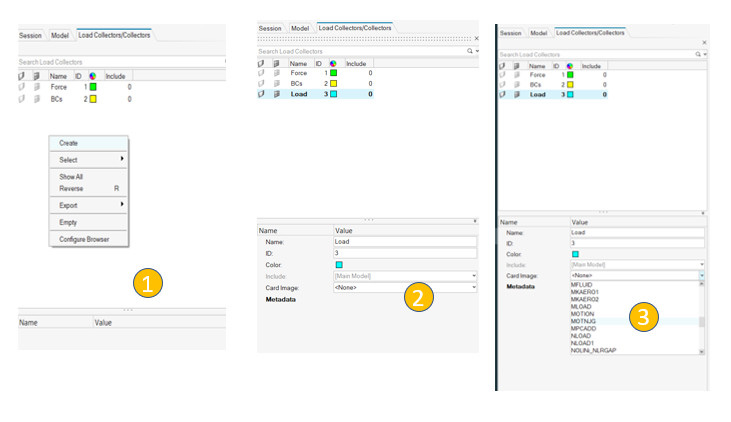Click card column header icon in right panel
The height and width of the screenshot is (422, 731).
point(517,66)
